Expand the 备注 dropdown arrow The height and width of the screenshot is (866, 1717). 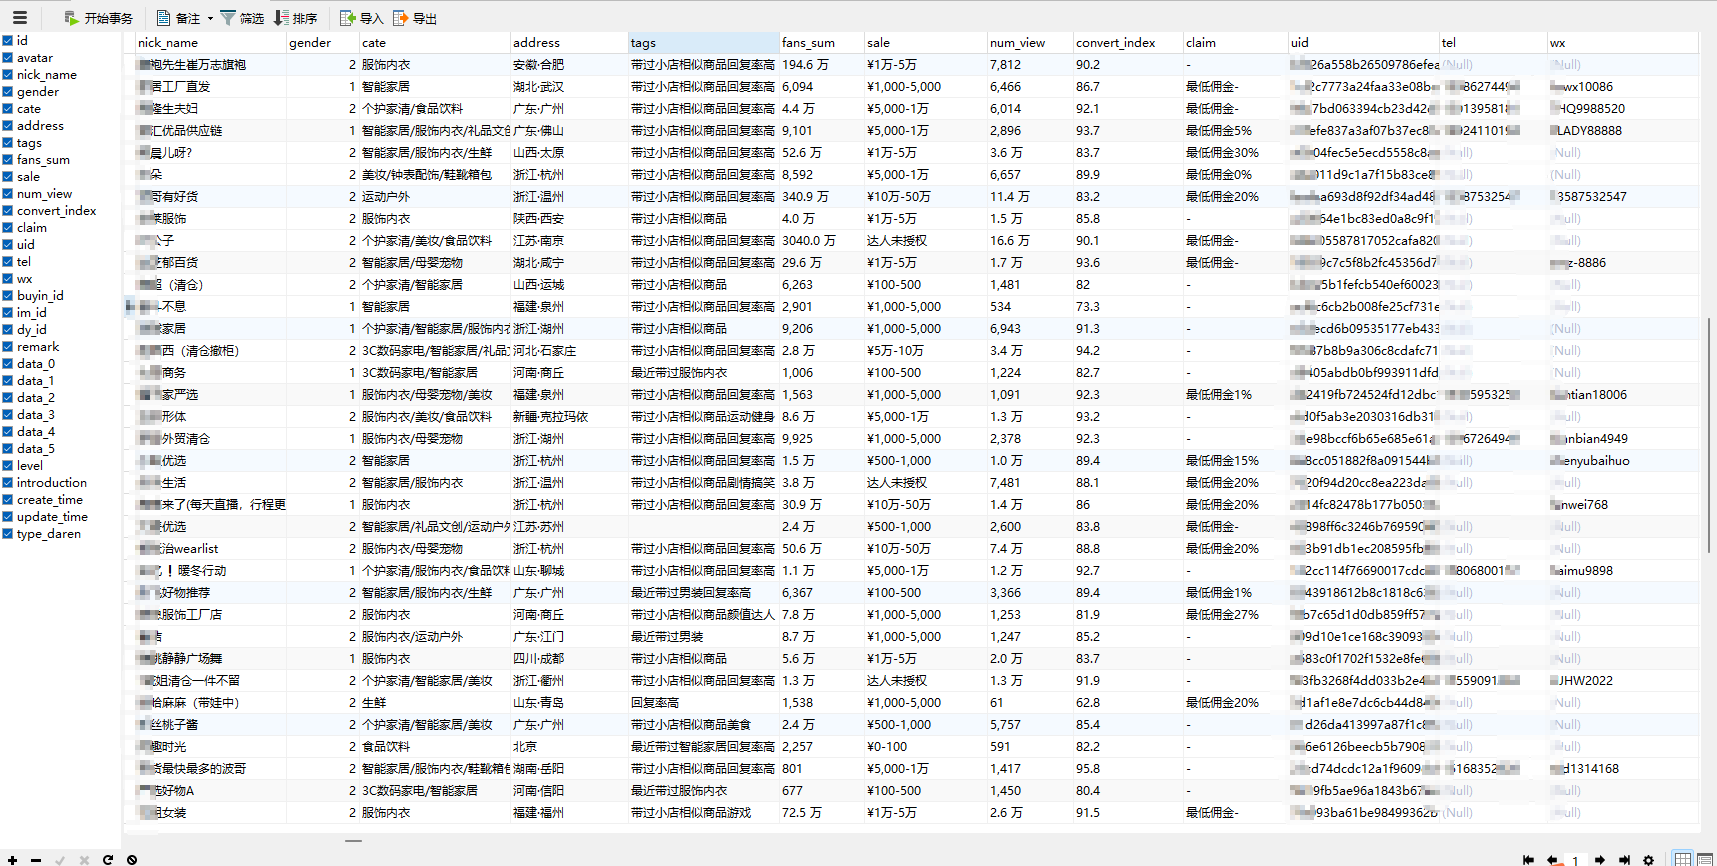click(x=210, y=19)
